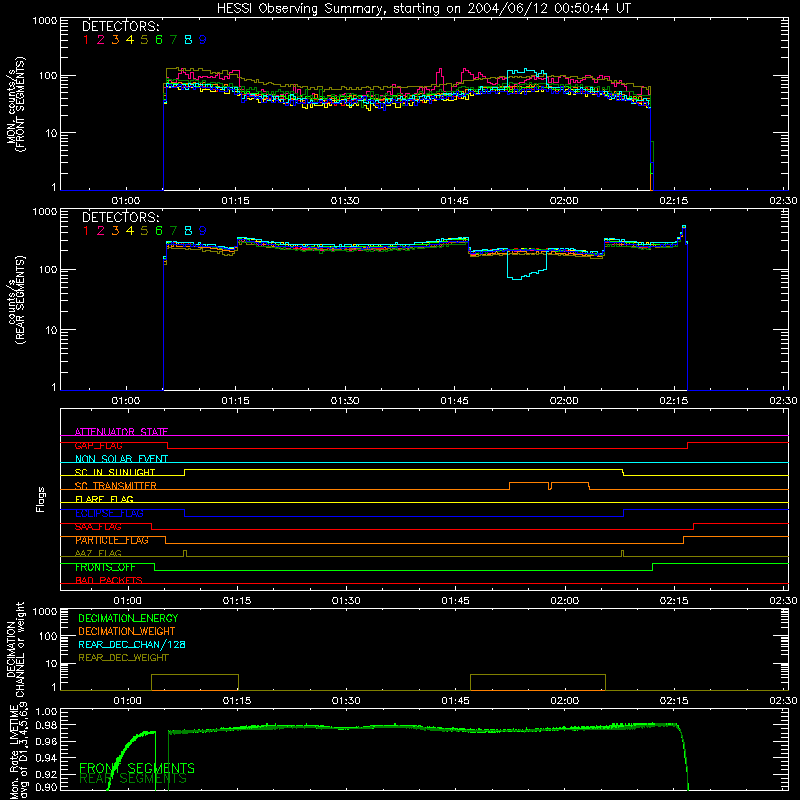Click the SC_IN_SUNLIGHT flag label
Screen dimensions: 800x800
coord(115,472)
